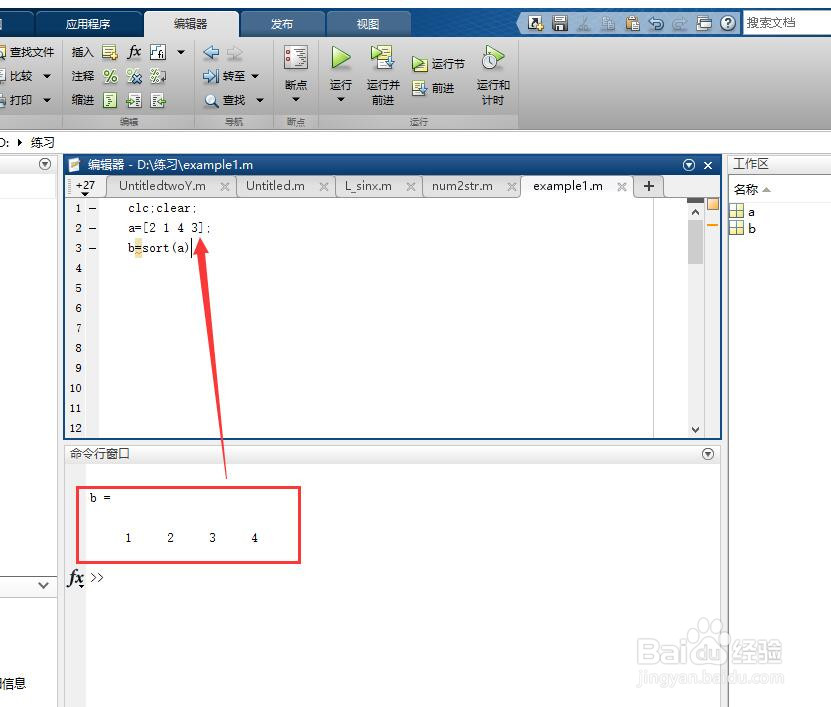831x707 pixels.
Task: Click the uncomment icon with blue cross
Action: (x=134, y=76)
